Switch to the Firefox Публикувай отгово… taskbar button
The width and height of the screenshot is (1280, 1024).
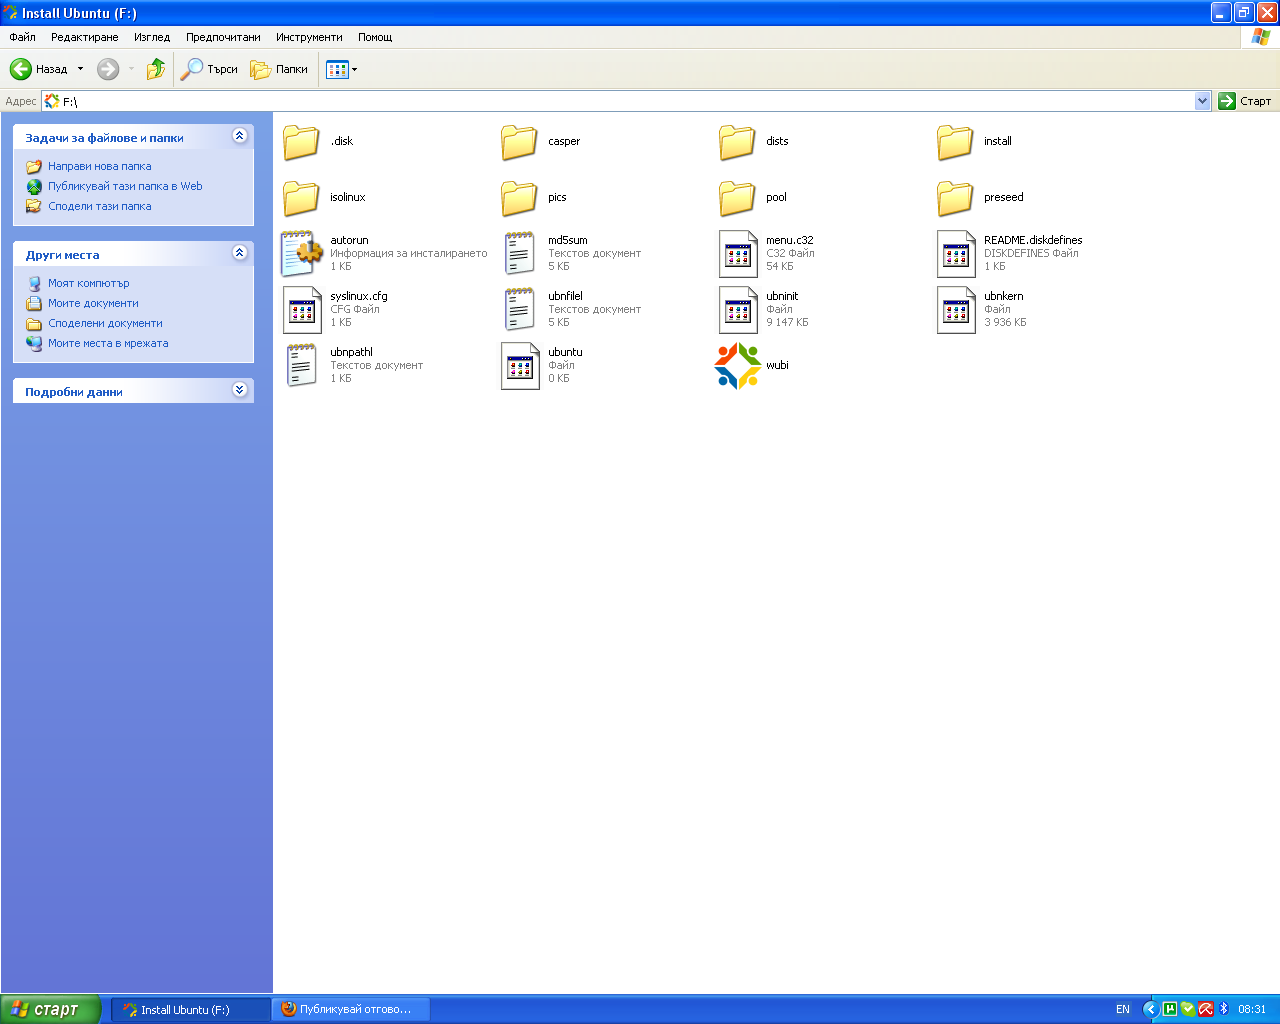click(352, 1010)
